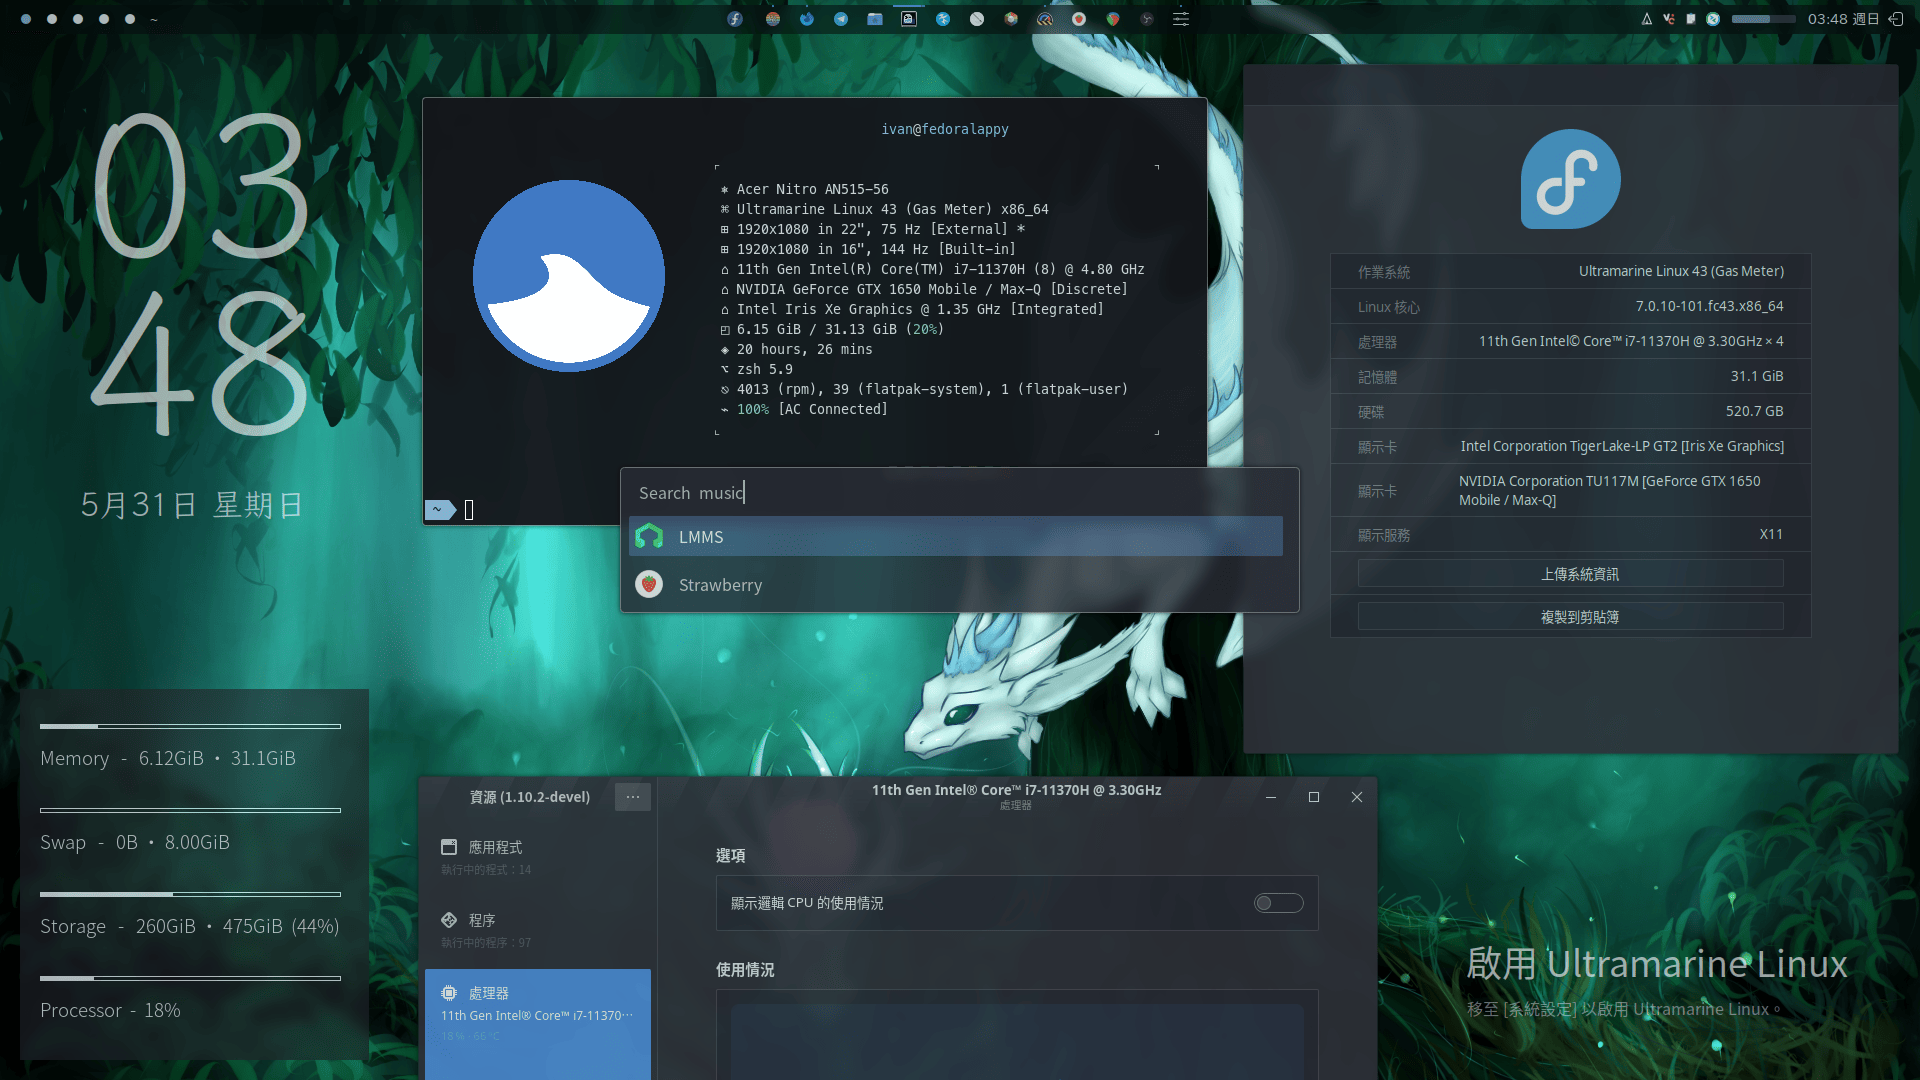Close the Resources window
The height and width of the screenshot is (1080, 1920).
(x=1357, y=797)
